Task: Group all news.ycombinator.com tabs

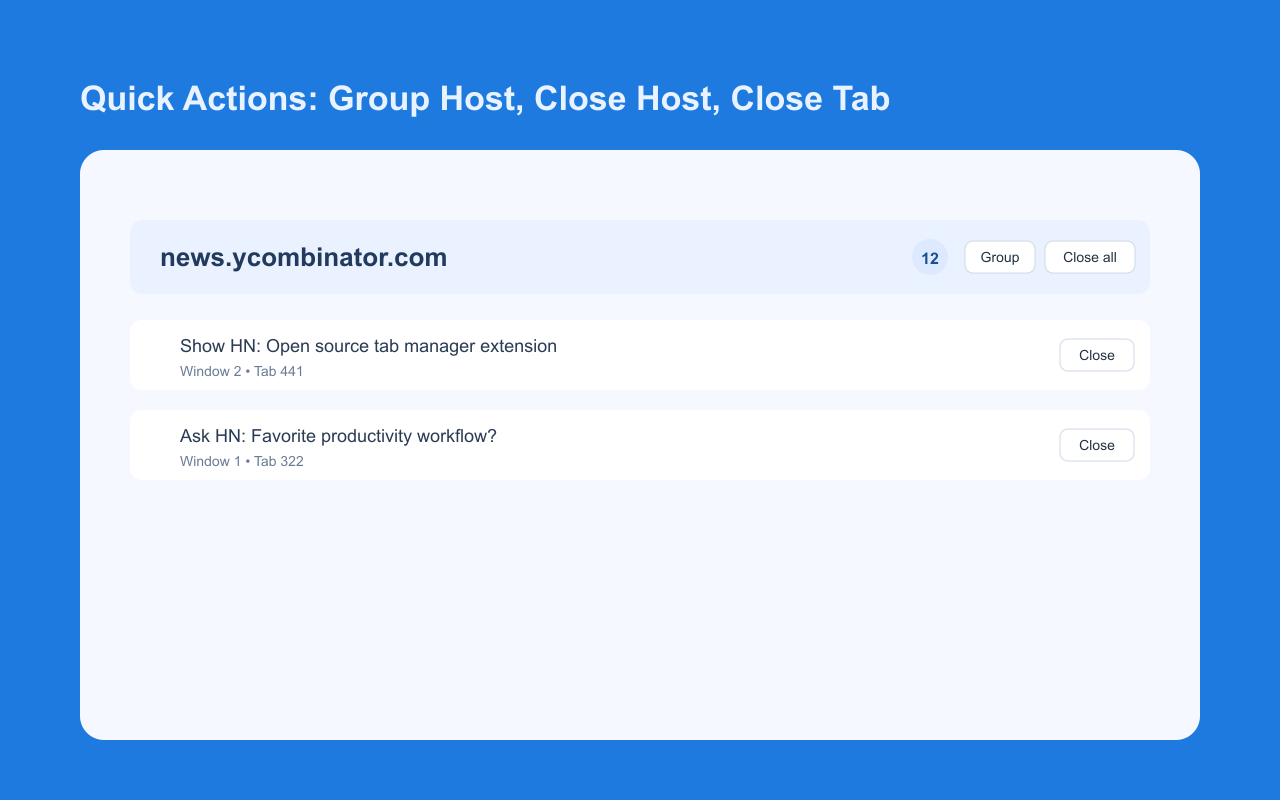Action: (999, 257)
